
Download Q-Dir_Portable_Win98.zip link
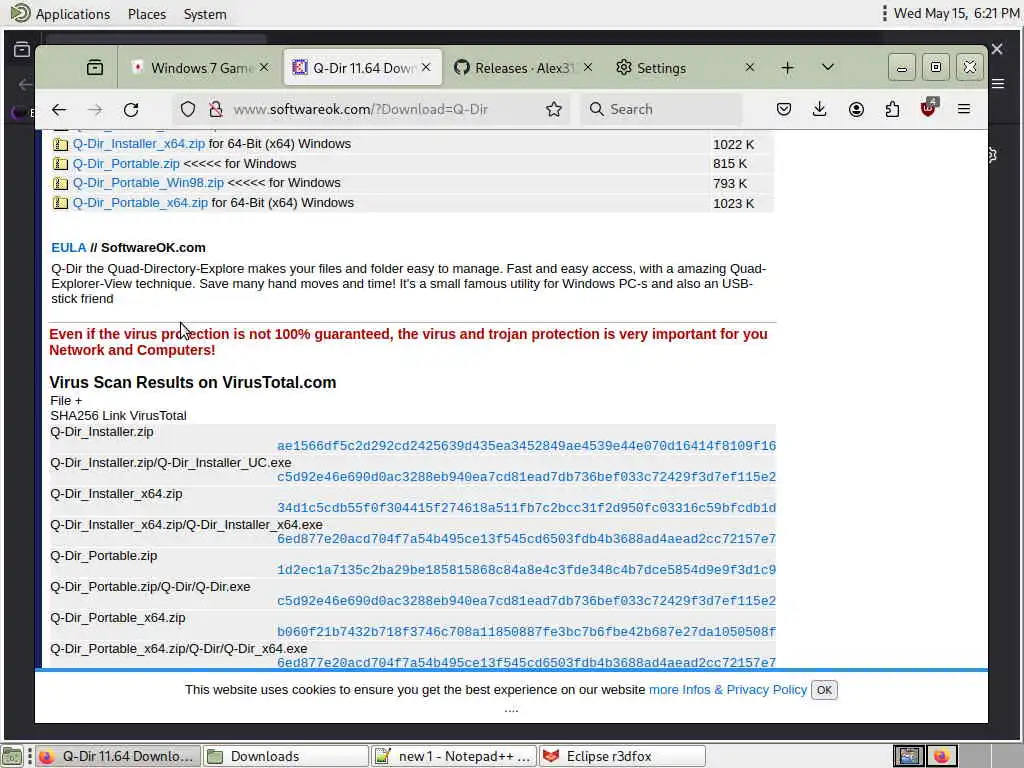coord(148,183)
